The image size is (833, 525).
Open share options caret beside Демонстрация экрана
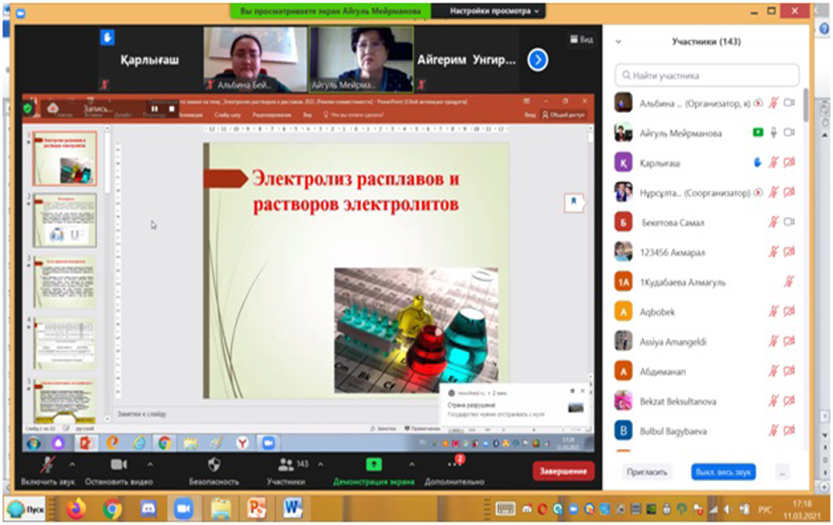[x=412, y=464]
